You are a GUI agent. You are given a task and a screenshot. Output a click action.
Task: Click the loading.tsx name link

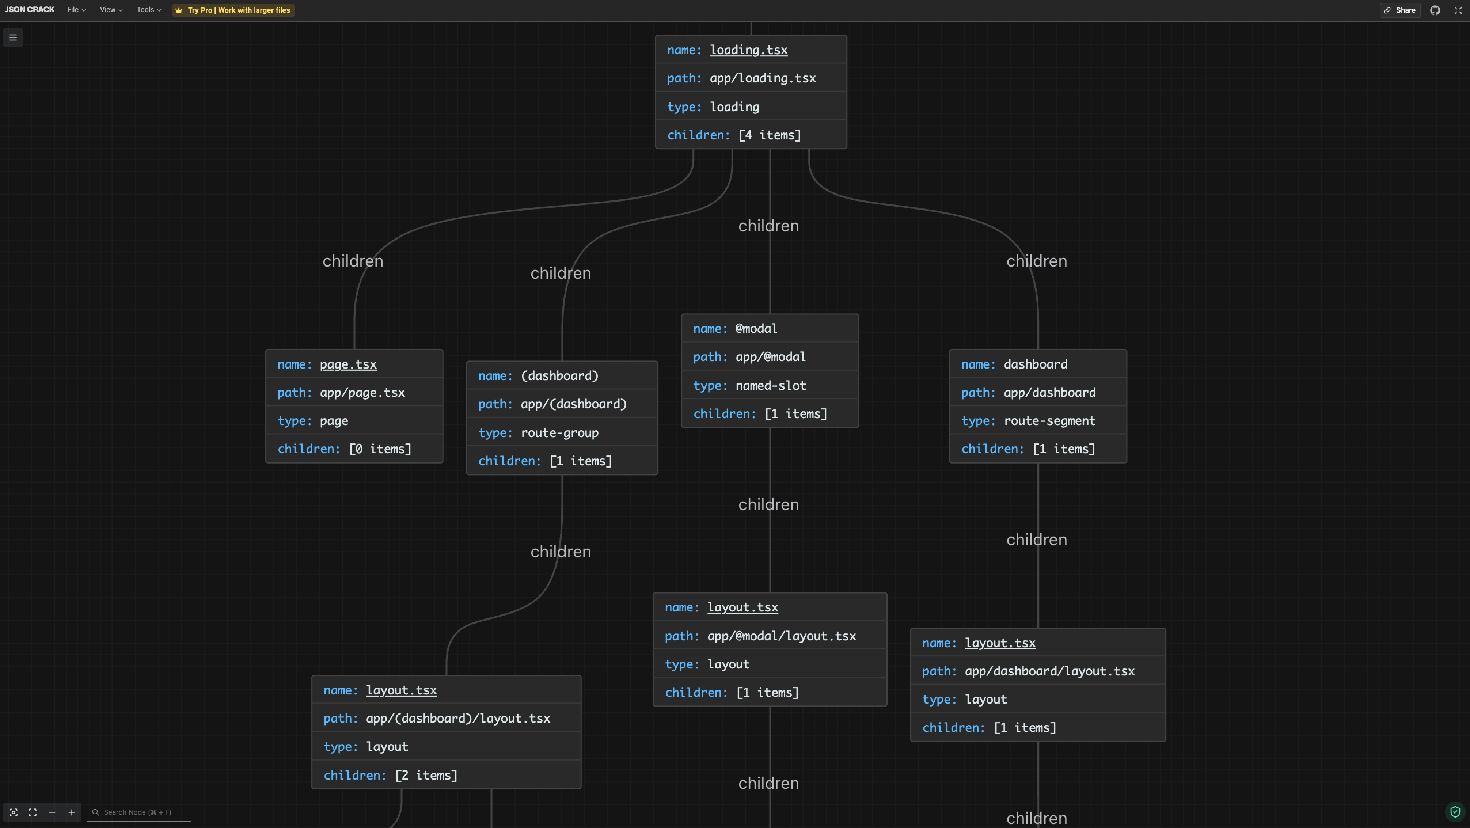click(x=748, y=50)
